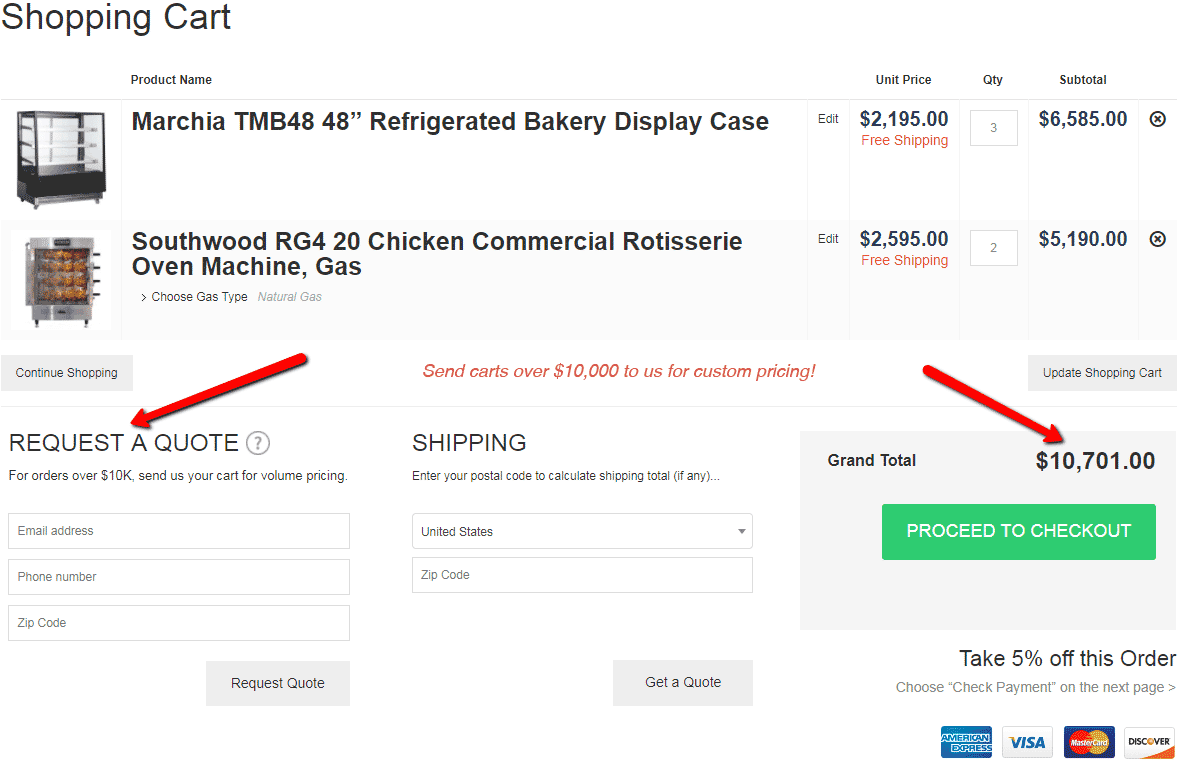The height and width of the screenshot is (764, 1179).
Task: Go back via Continue Shopping
Action: point(67,373)
